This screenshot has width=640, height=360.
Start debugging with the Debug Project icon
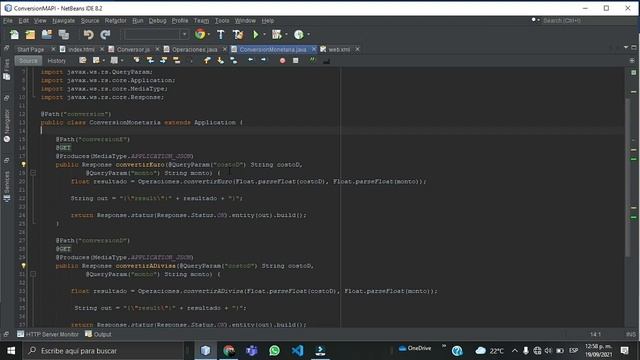point(277,35)
